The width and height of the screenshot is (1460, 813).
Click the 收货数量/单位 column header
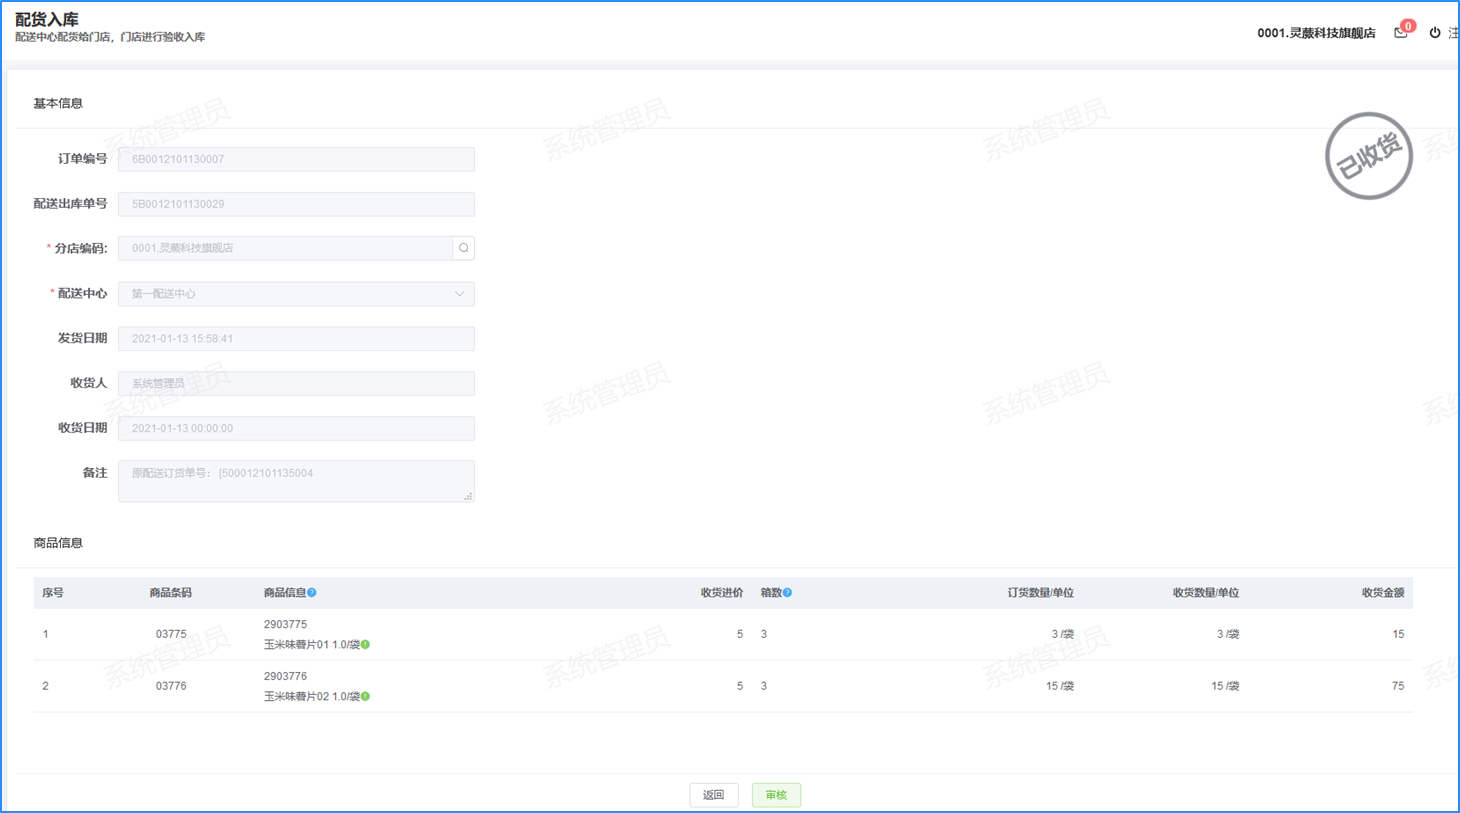tap(1206, 593)
